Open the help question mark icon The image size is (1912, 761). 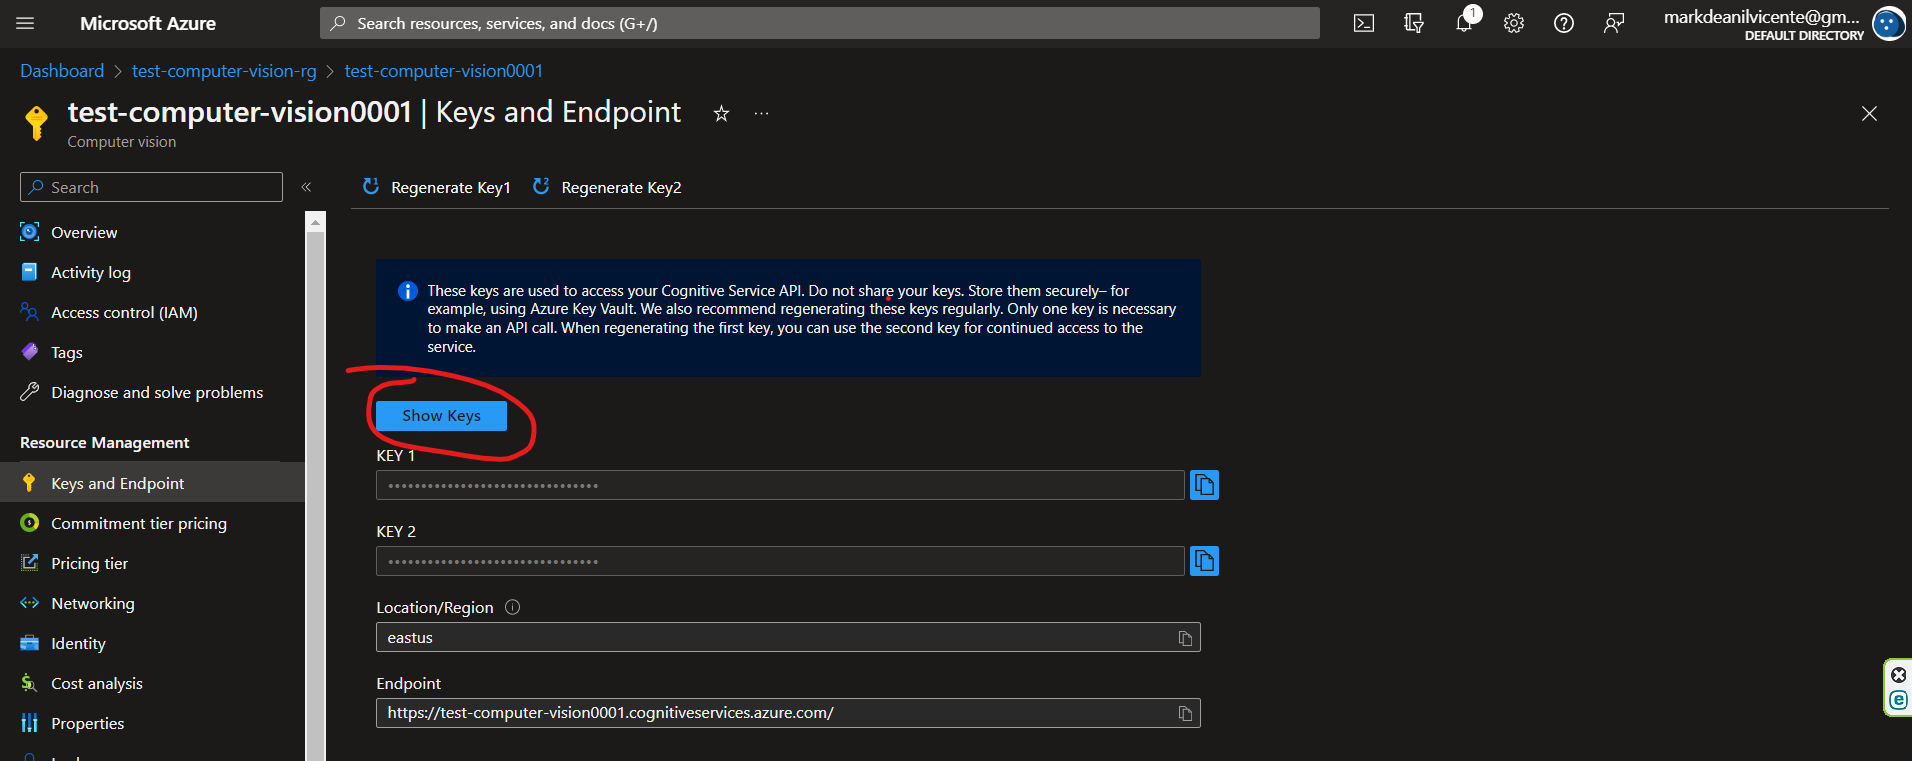(1564, 23)
